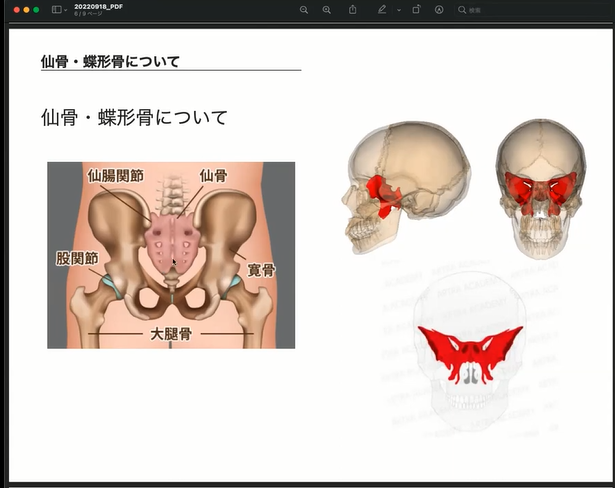Select the highlight pen tool
This screenshot has height=488, width=615.
click(x=382, y=9)
